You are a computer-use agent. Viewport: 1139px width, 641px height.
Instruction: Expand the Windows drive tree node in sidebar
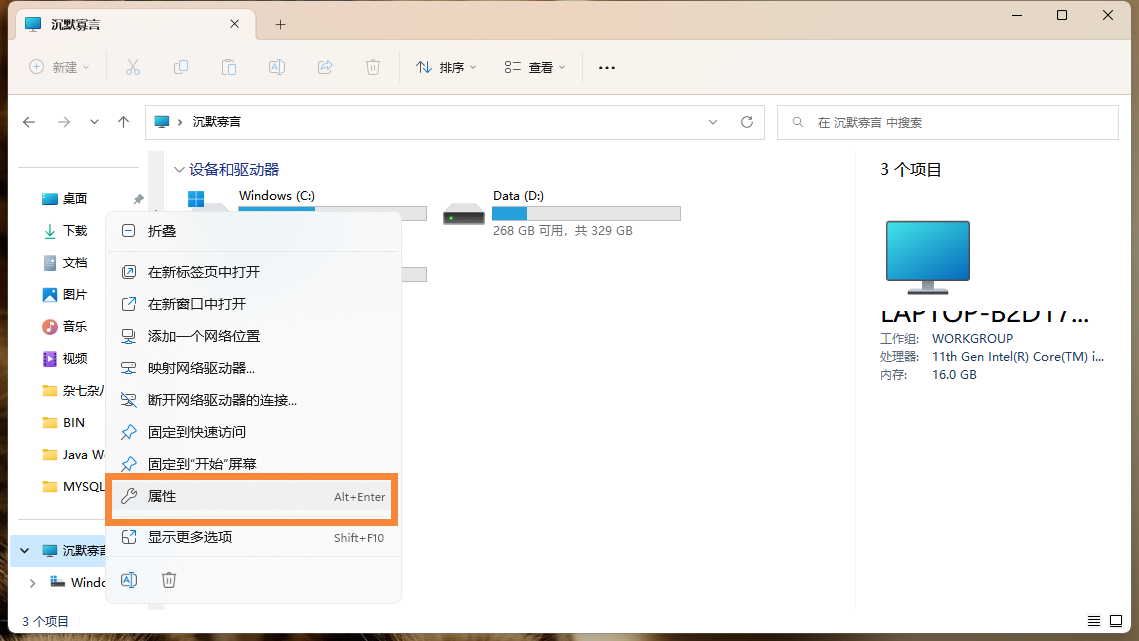pos(32,582)
